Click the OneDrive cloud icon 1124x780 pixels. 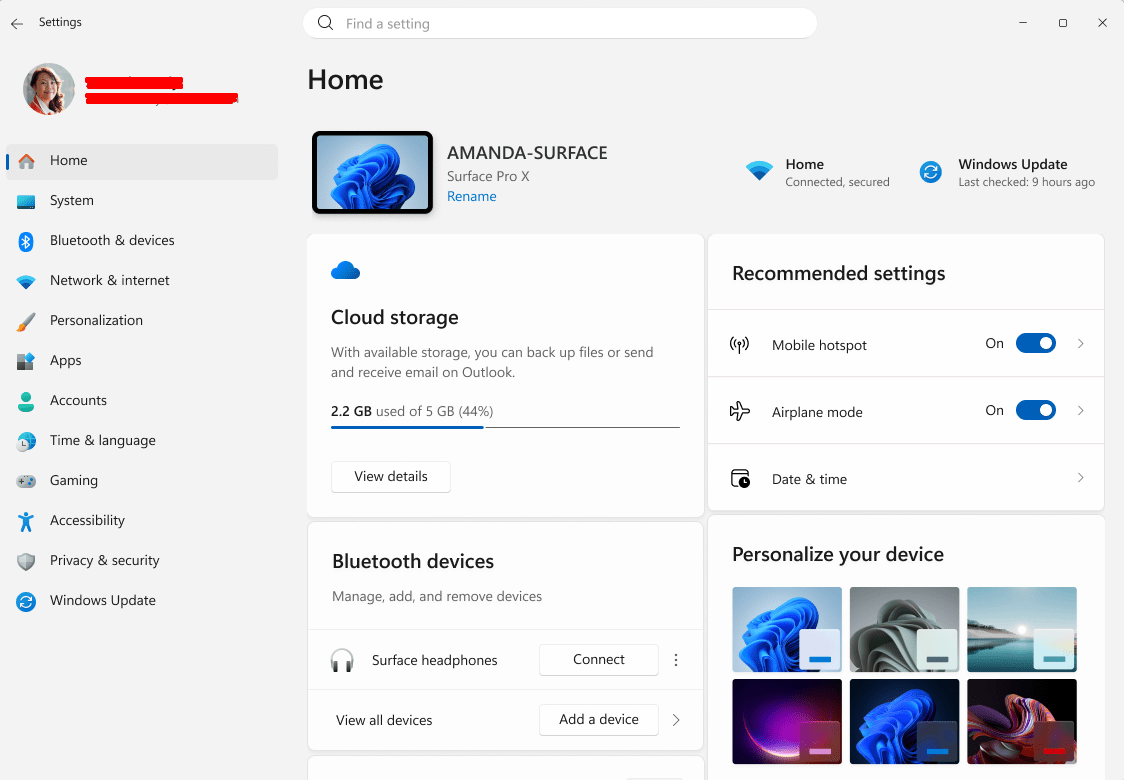(x=346, y=270)
